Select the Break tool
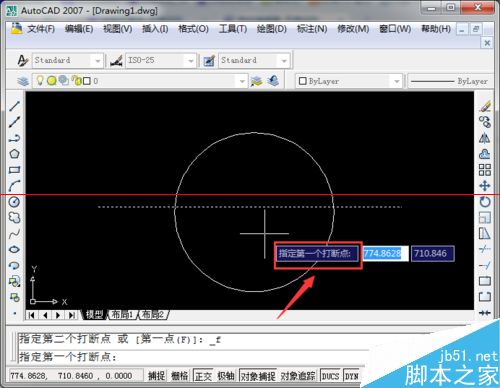Viewport: 500px width, 388px height. [485, 297]
